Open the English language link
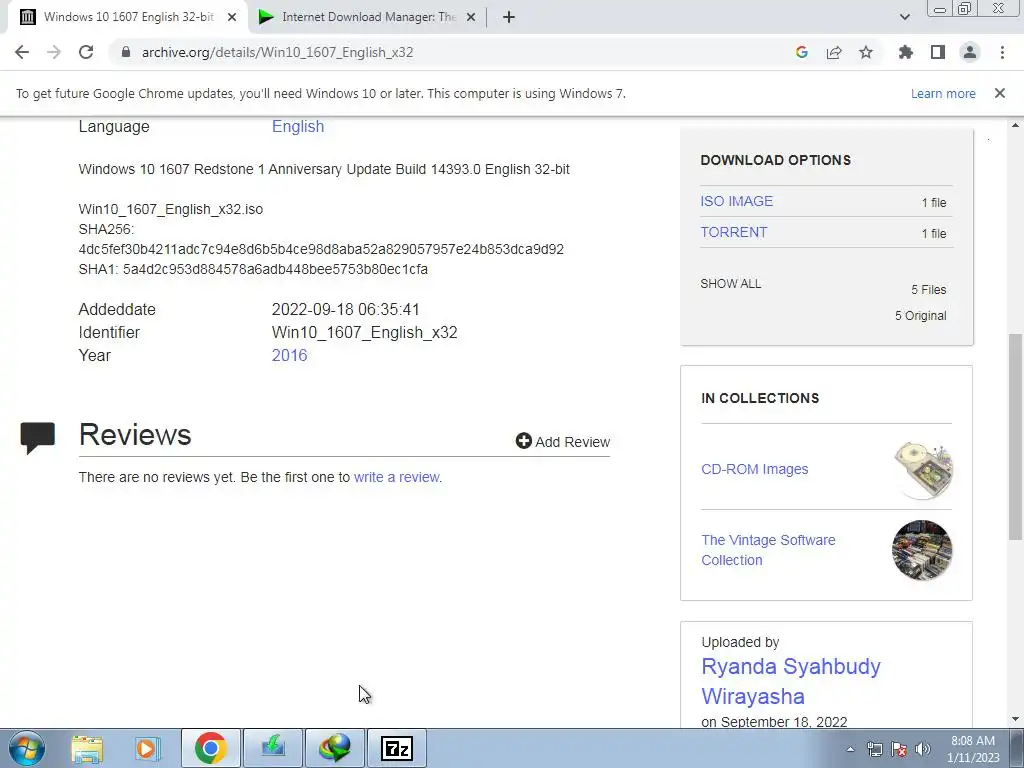The width and height of the screenshot is (1024, 768). (298, 127)
